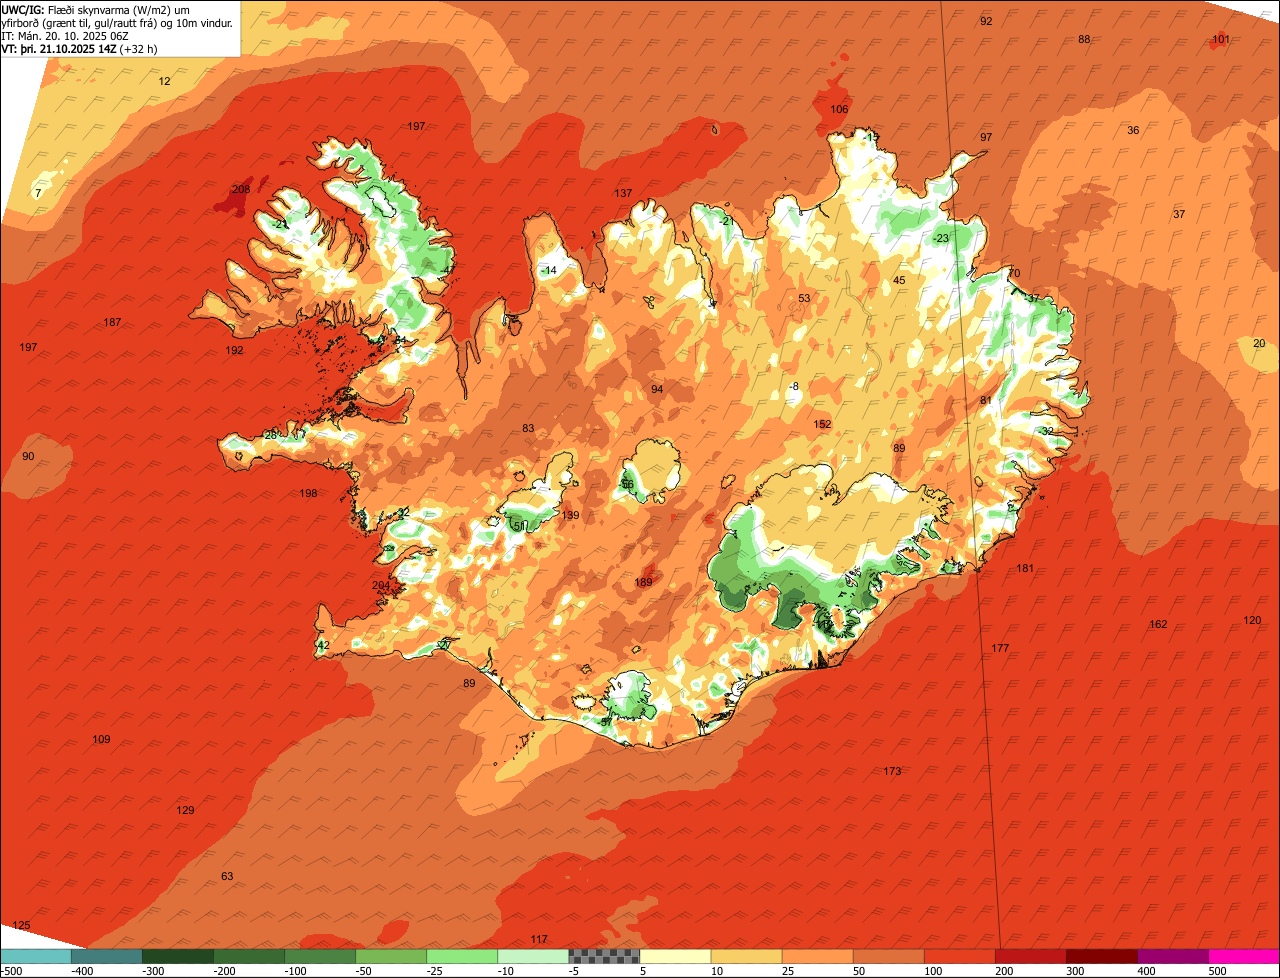Click the inland value 45
The image size is (1280, 978).
point(899,280)
